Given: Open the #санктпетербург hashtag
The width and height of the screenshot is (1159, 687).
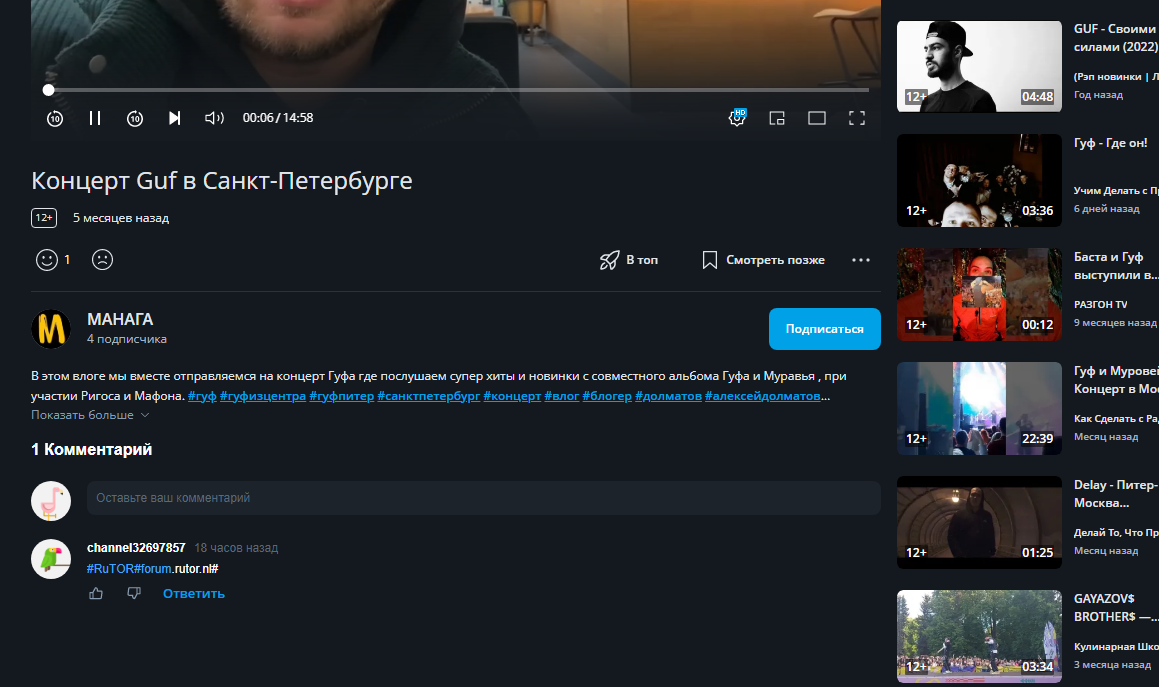Looking at the screenshot, I should 429,396.
